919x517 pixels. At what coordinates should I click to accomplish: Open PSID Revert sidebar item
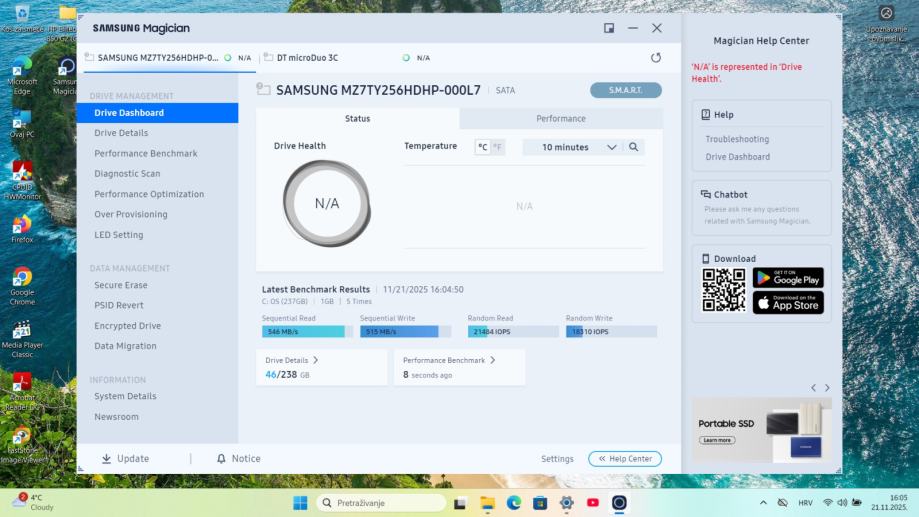point(119,305)
